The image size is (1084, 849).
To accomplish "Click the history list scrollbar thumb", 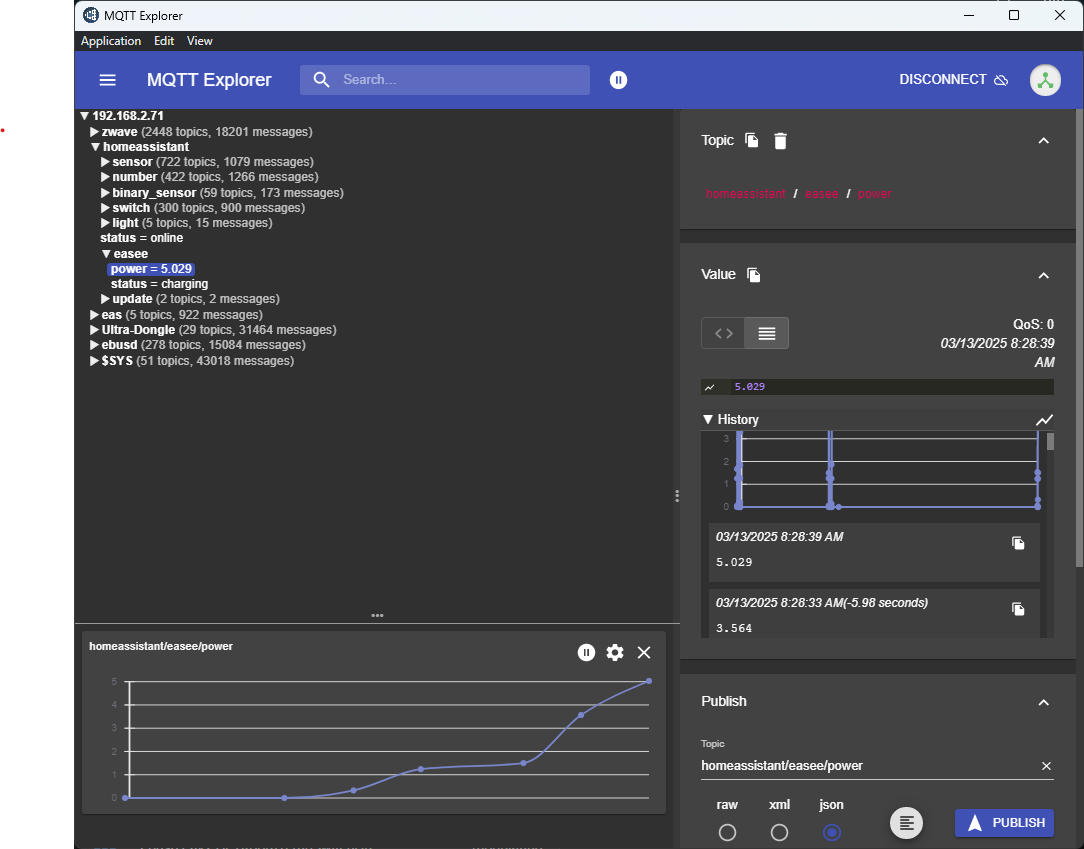I will click(x=1050, y=442).
